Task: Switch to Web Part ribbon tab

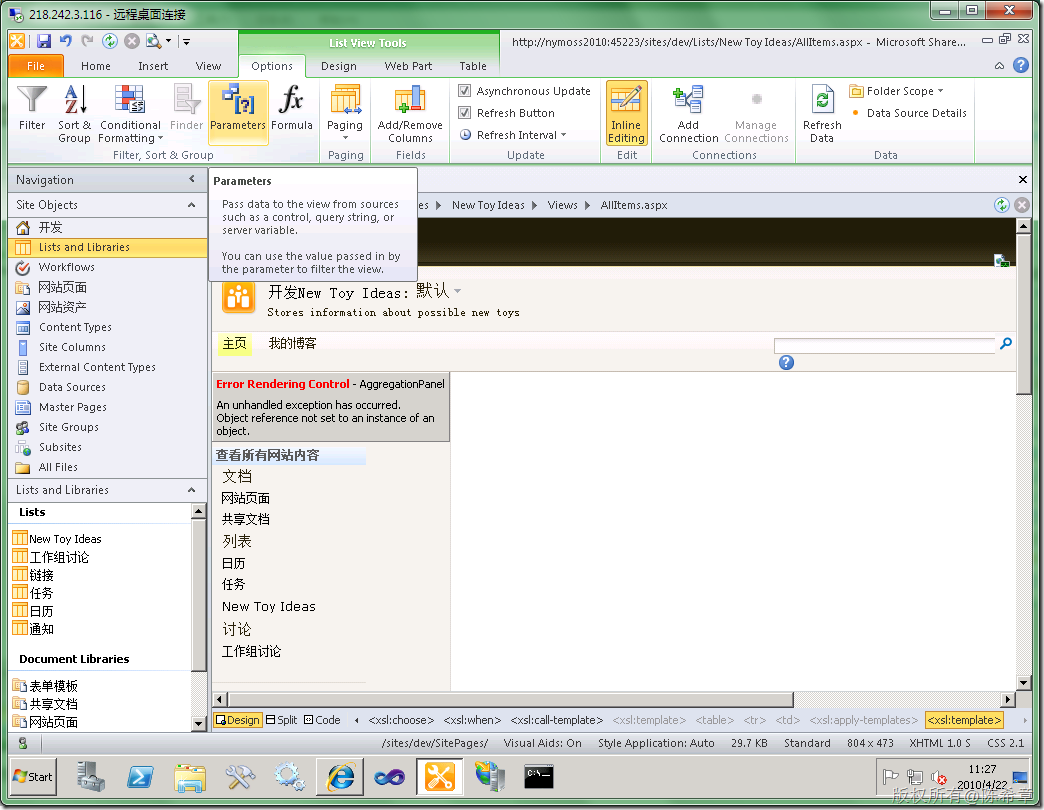Action: point(408,66)
